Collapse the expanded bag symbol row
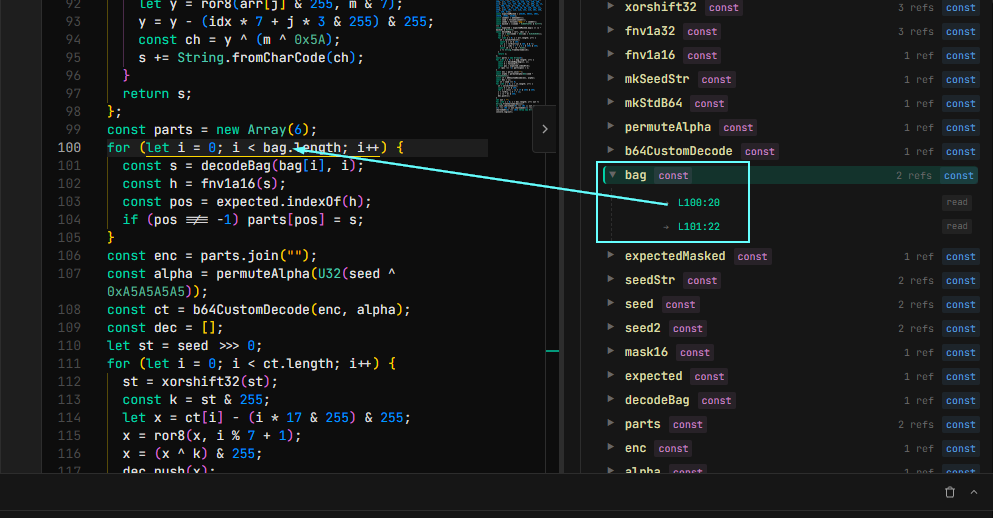This screenshot has width=993, height=518. coord(612,175)
